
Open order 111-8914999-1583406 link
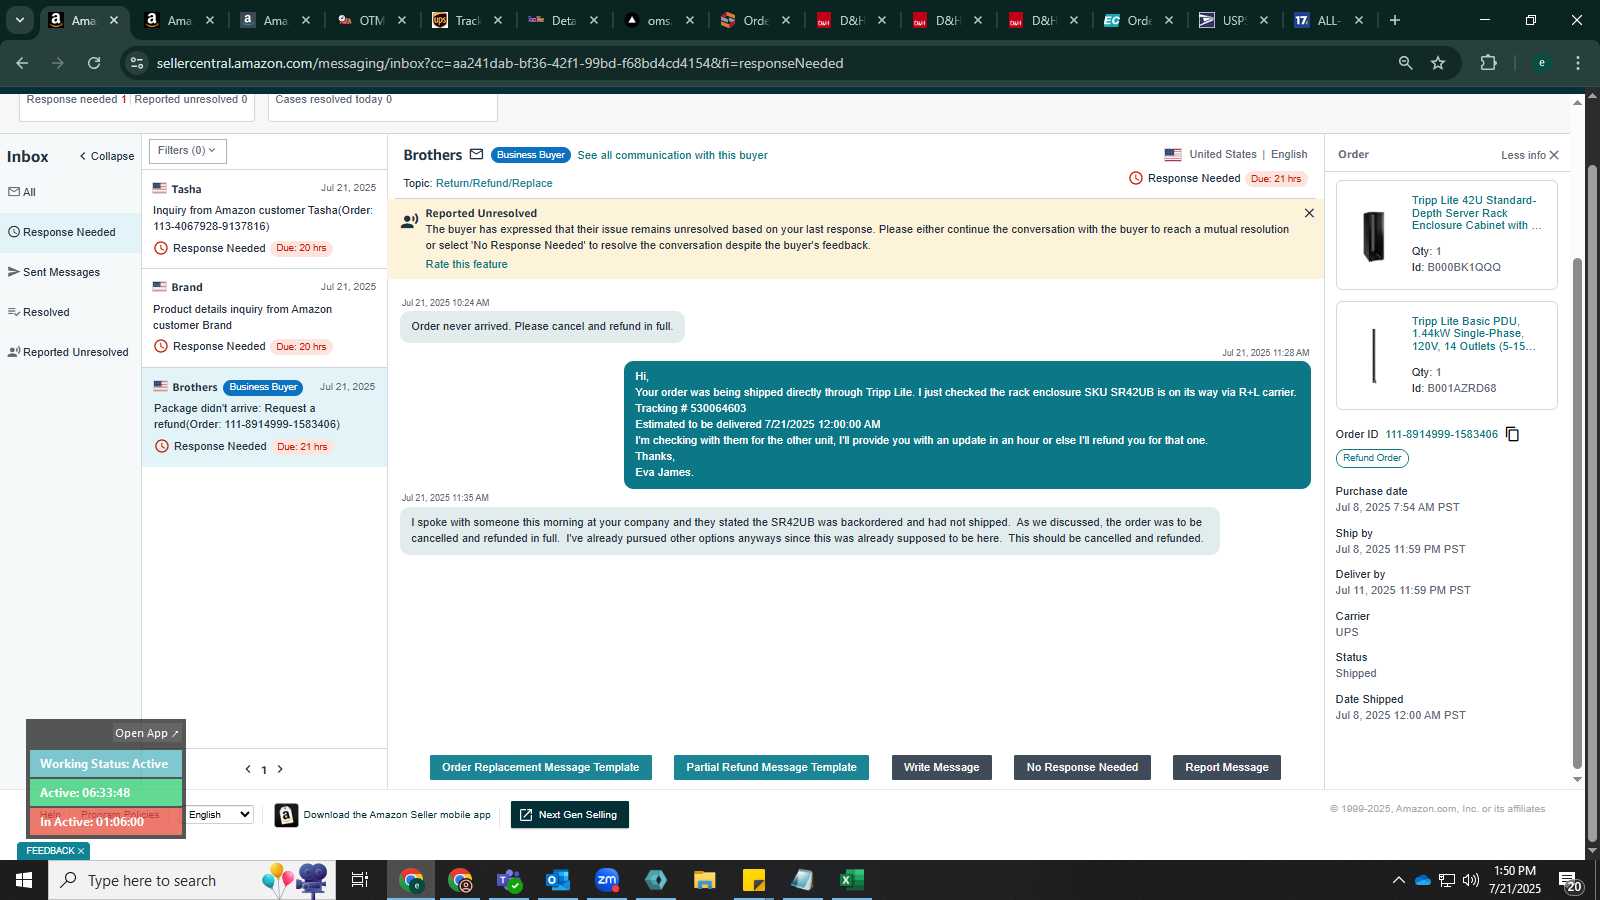pyautogui.click(x=1441, y=434)
